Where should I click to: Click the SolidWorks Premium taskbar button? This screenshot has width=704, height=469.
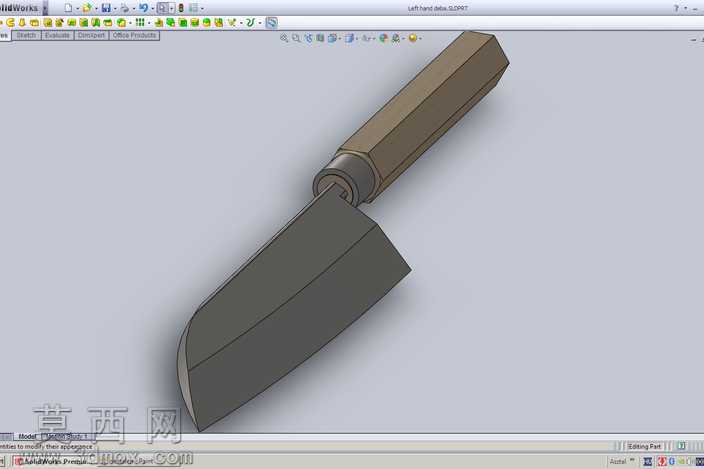point(53,461)
